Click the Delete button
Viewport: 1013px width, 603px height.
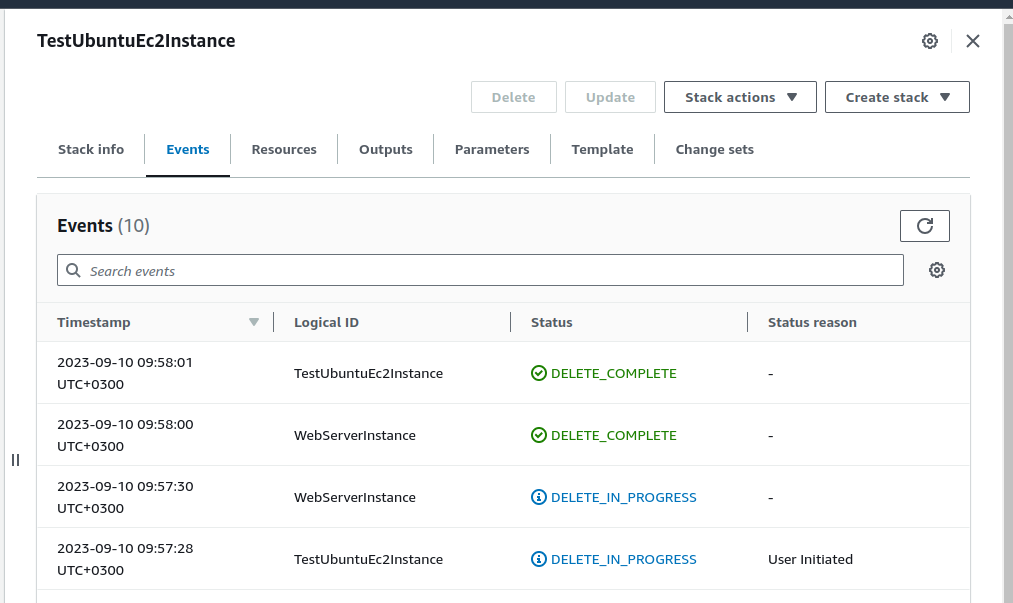[514, 97]
